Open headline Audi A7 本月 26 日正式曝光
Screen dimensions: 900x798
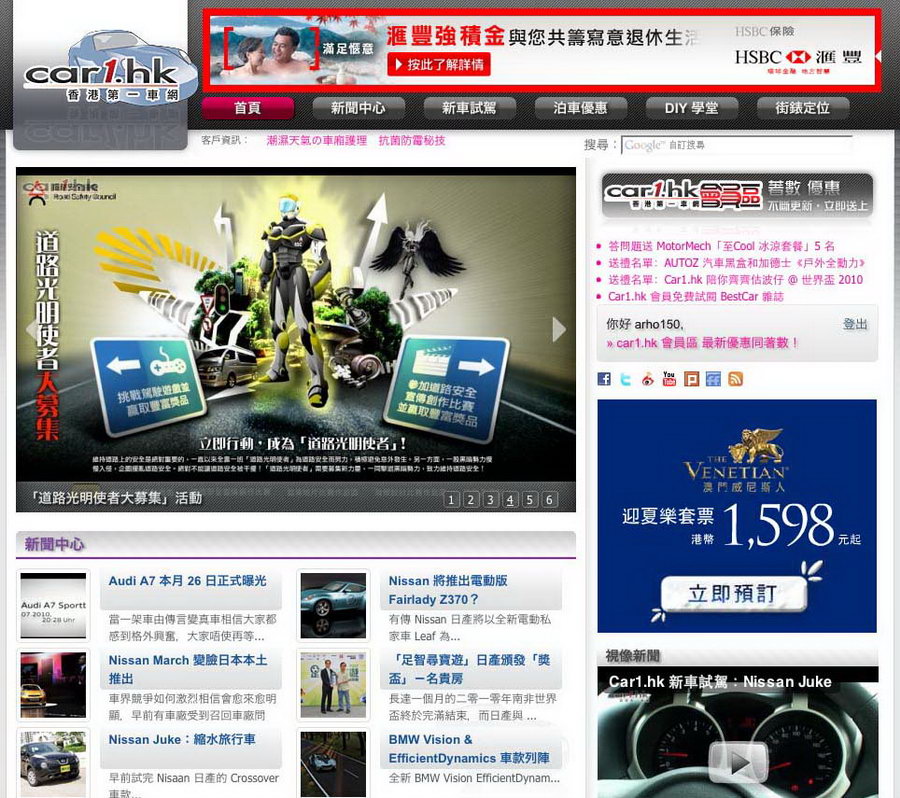click(188, 581)
